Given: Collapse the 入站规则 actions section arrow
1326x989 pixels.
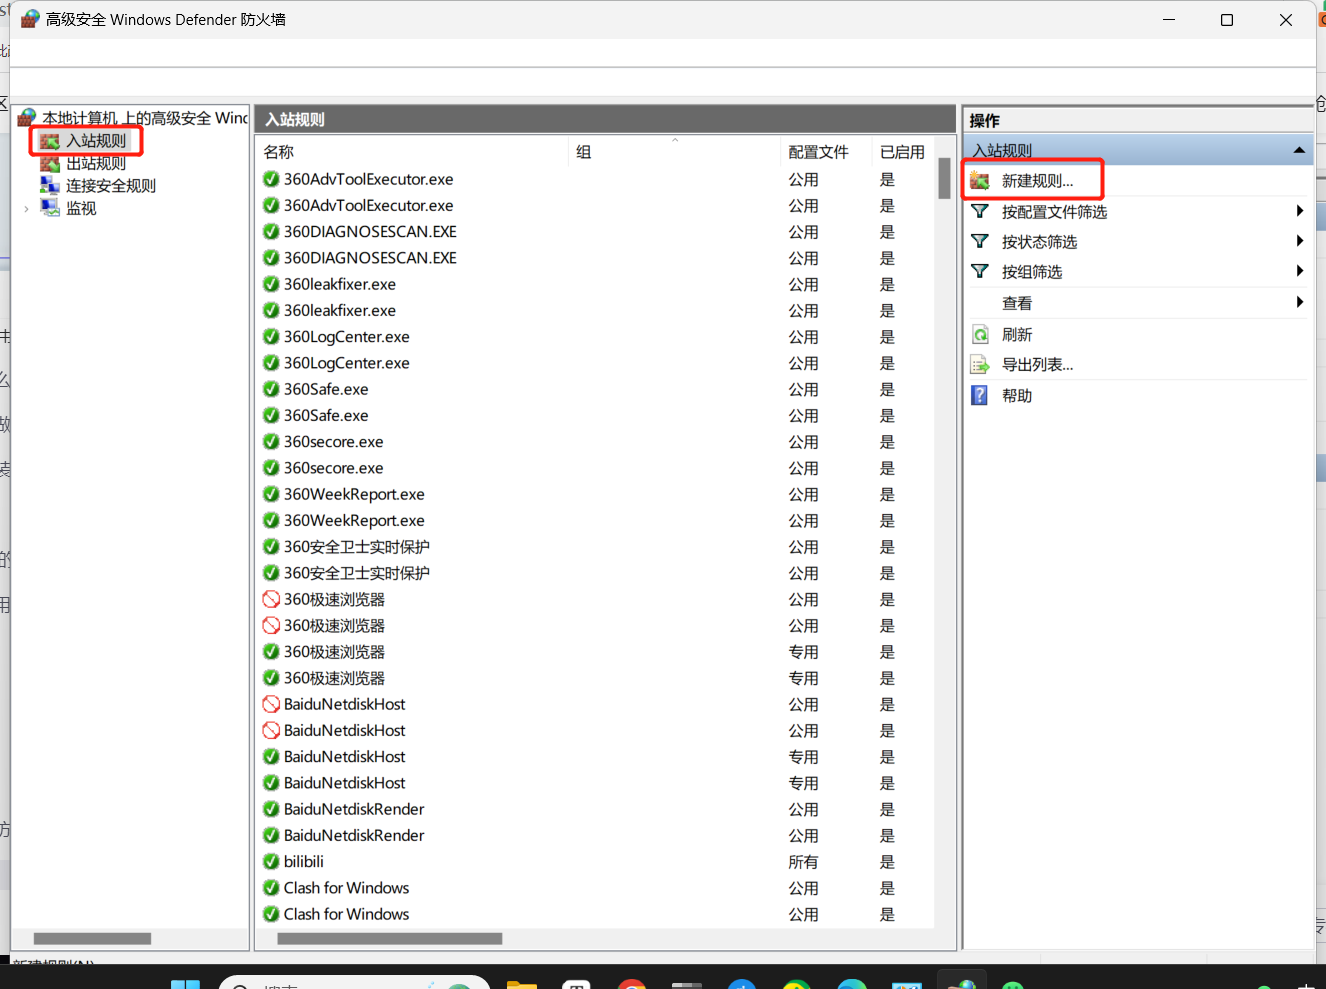Looking at the screenshot, I should (x=1299, y=150).
